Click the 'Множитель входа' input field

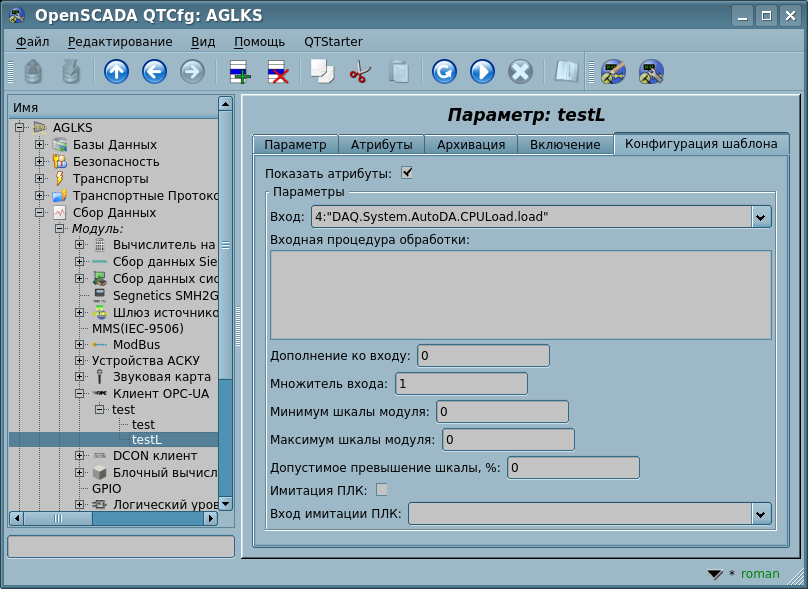click(461, 383)
